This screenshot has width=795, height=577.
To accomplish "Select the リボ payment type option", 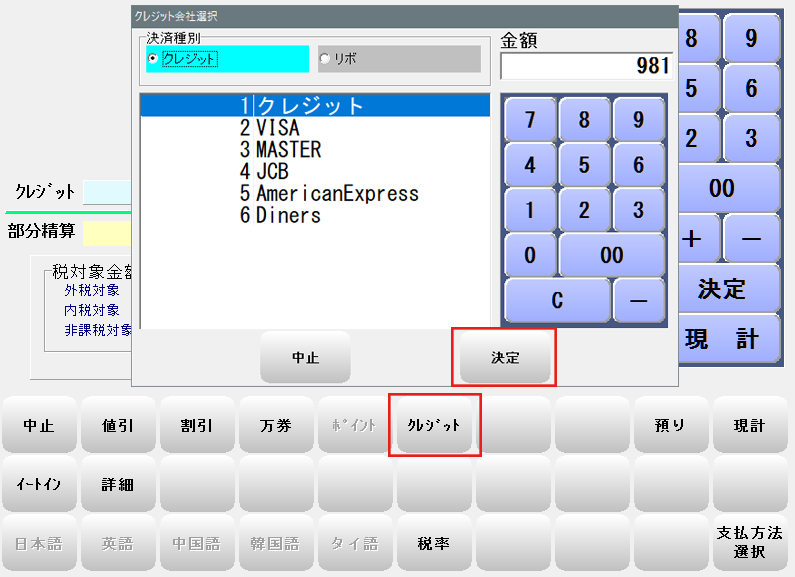I will point(324,59).
